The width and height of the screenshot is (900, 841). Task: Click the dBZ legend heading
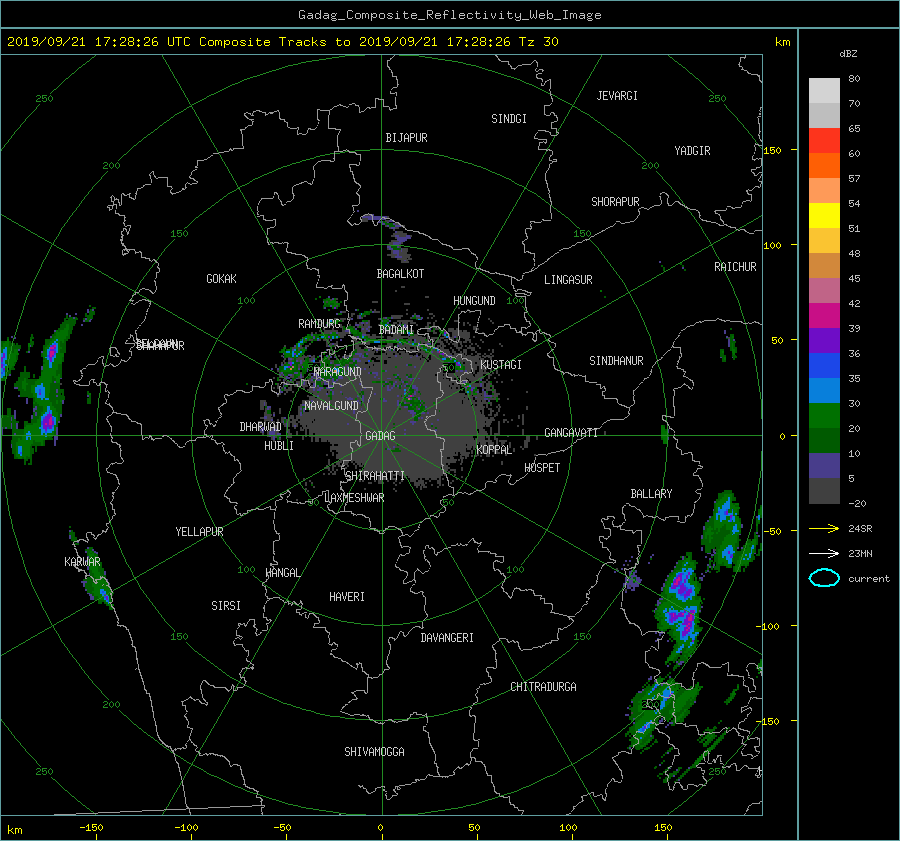tap(848, 54)
